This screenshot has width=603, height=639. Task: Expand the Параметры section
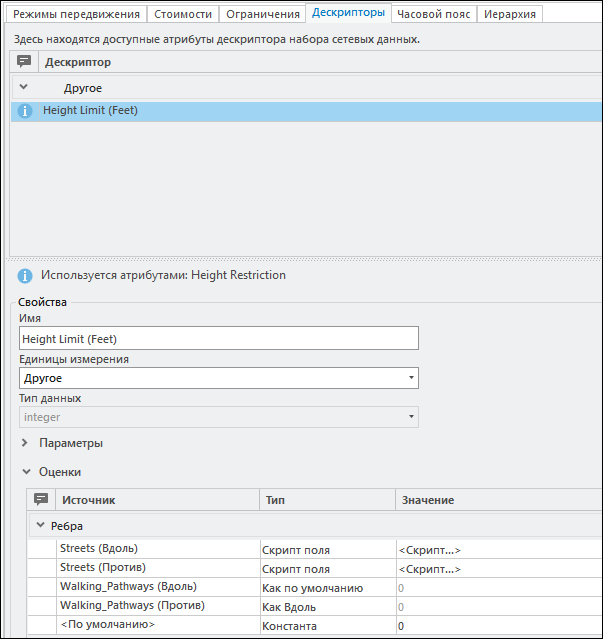24,443
